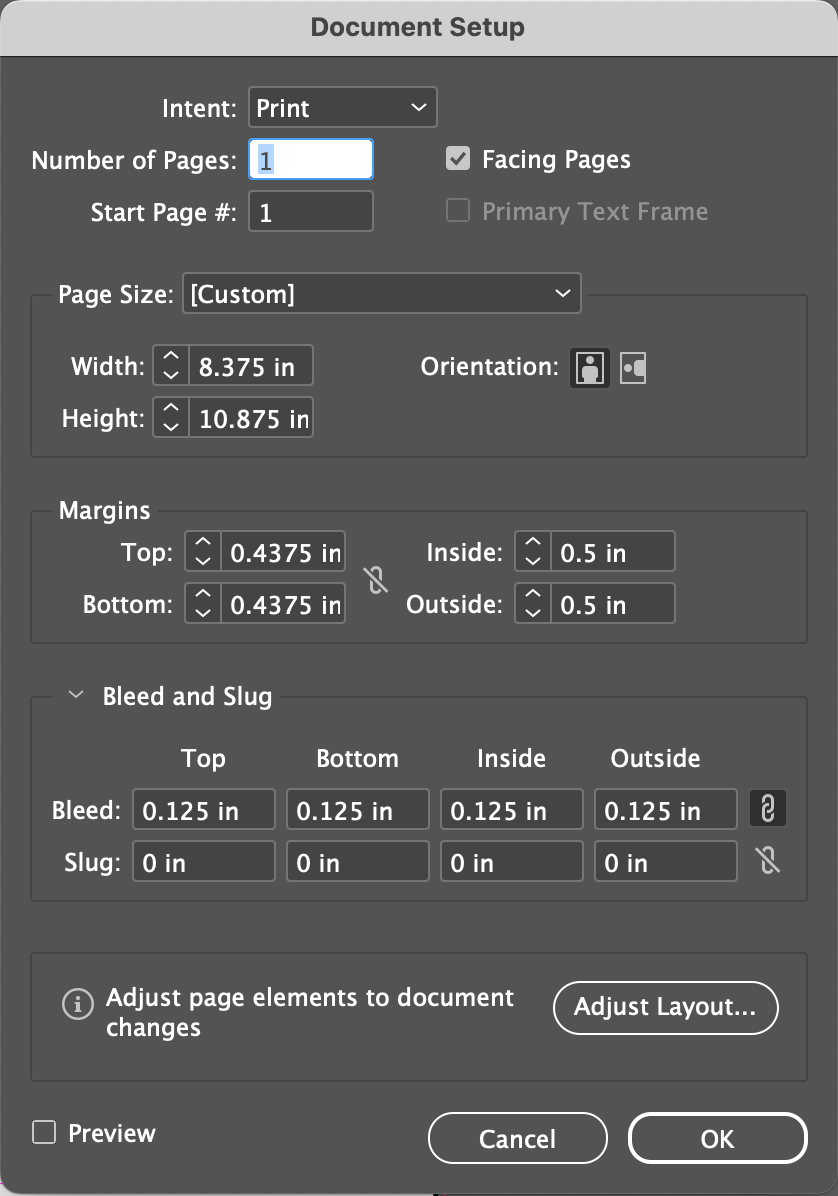This screenshot has height=1196, width=838.
Task: Click Top margin stepper arrows
Action: point(203,551)
